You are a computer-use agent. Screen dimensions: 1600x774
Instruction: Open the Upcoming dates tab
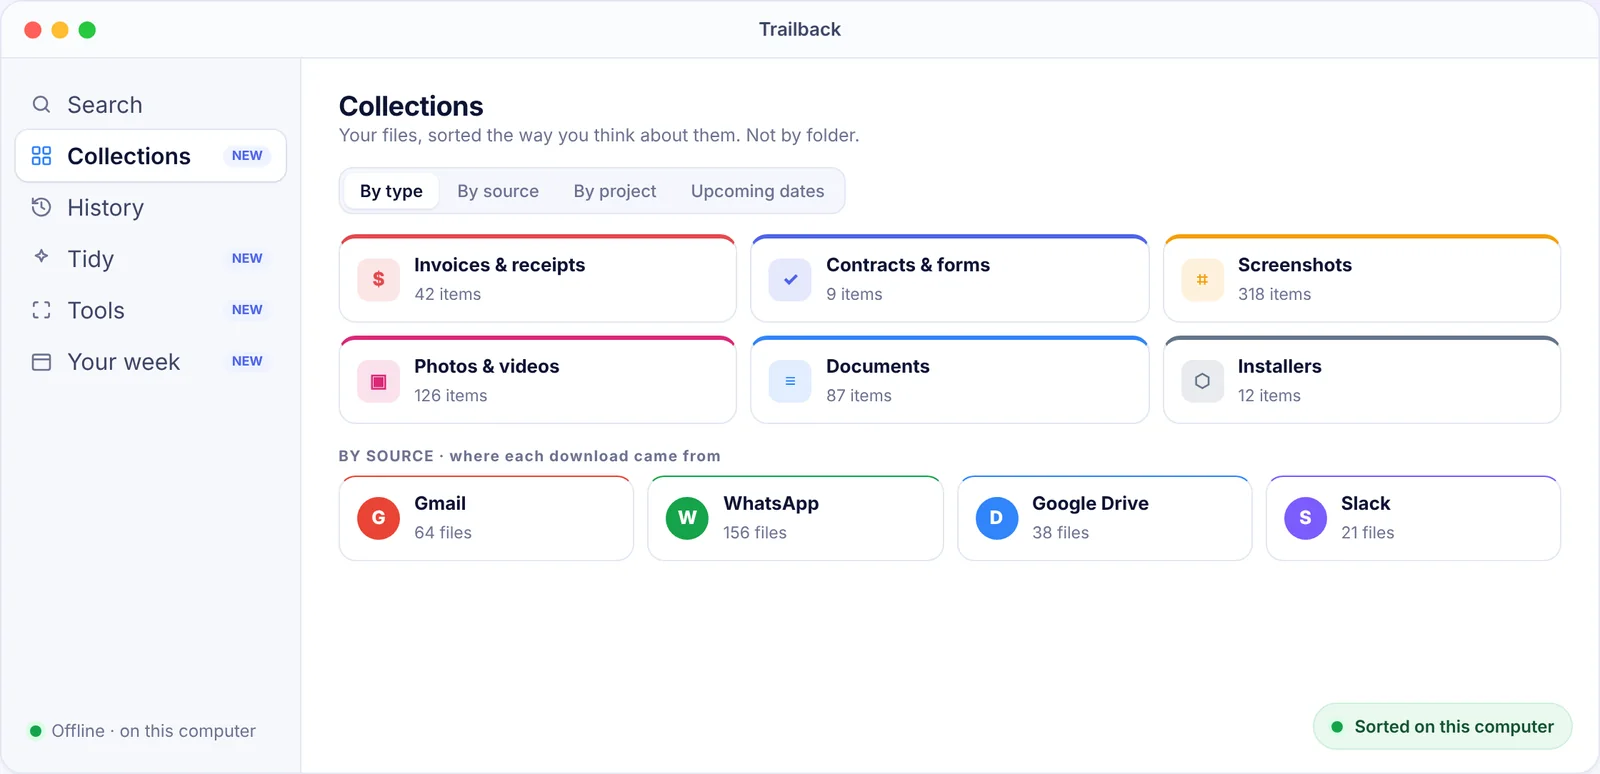tap(757, 191)
